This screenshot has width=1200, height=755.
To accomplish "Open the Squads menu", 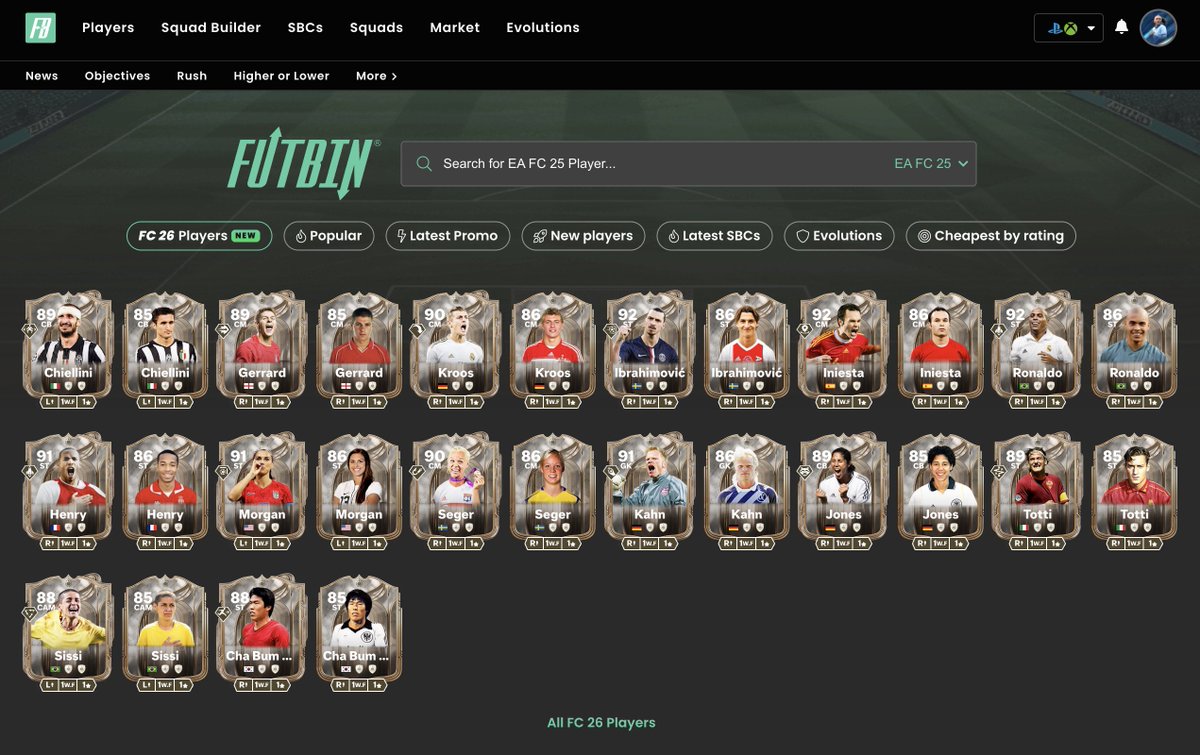I will click(376, 28).
